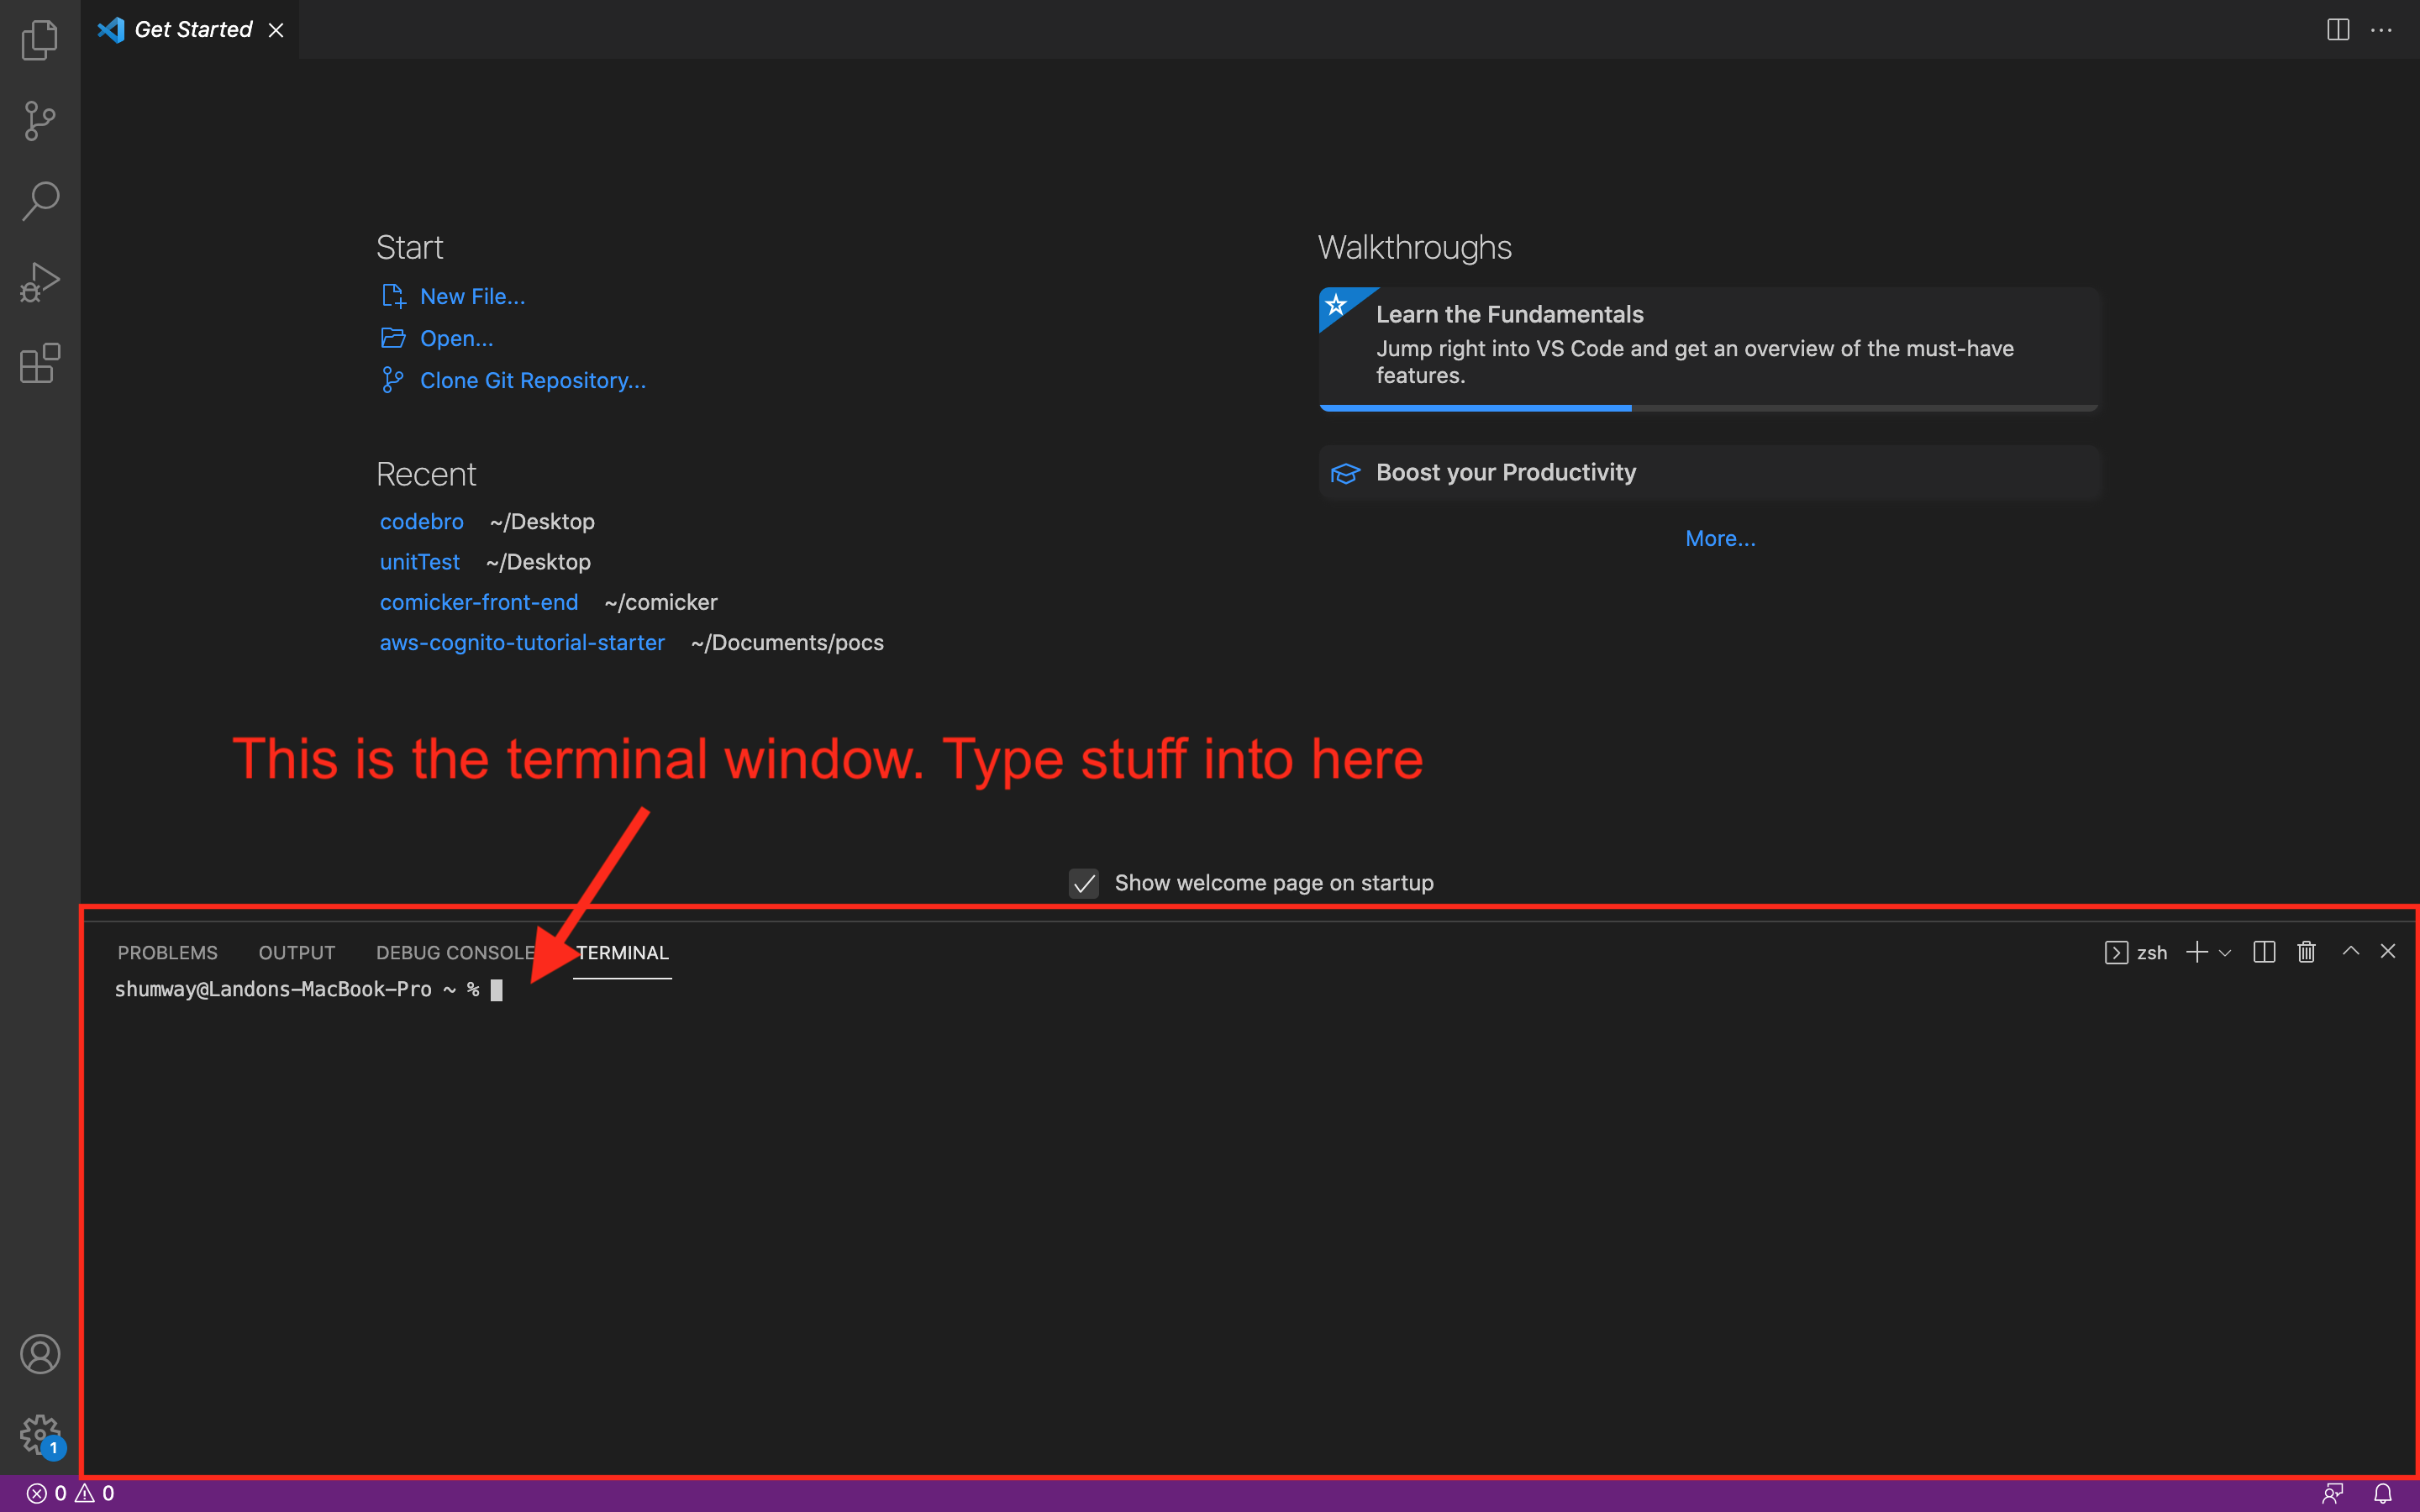Click the ~/Desktop path beside codebro
The height and width of the screenshot is (1512, 2420).
542,521
